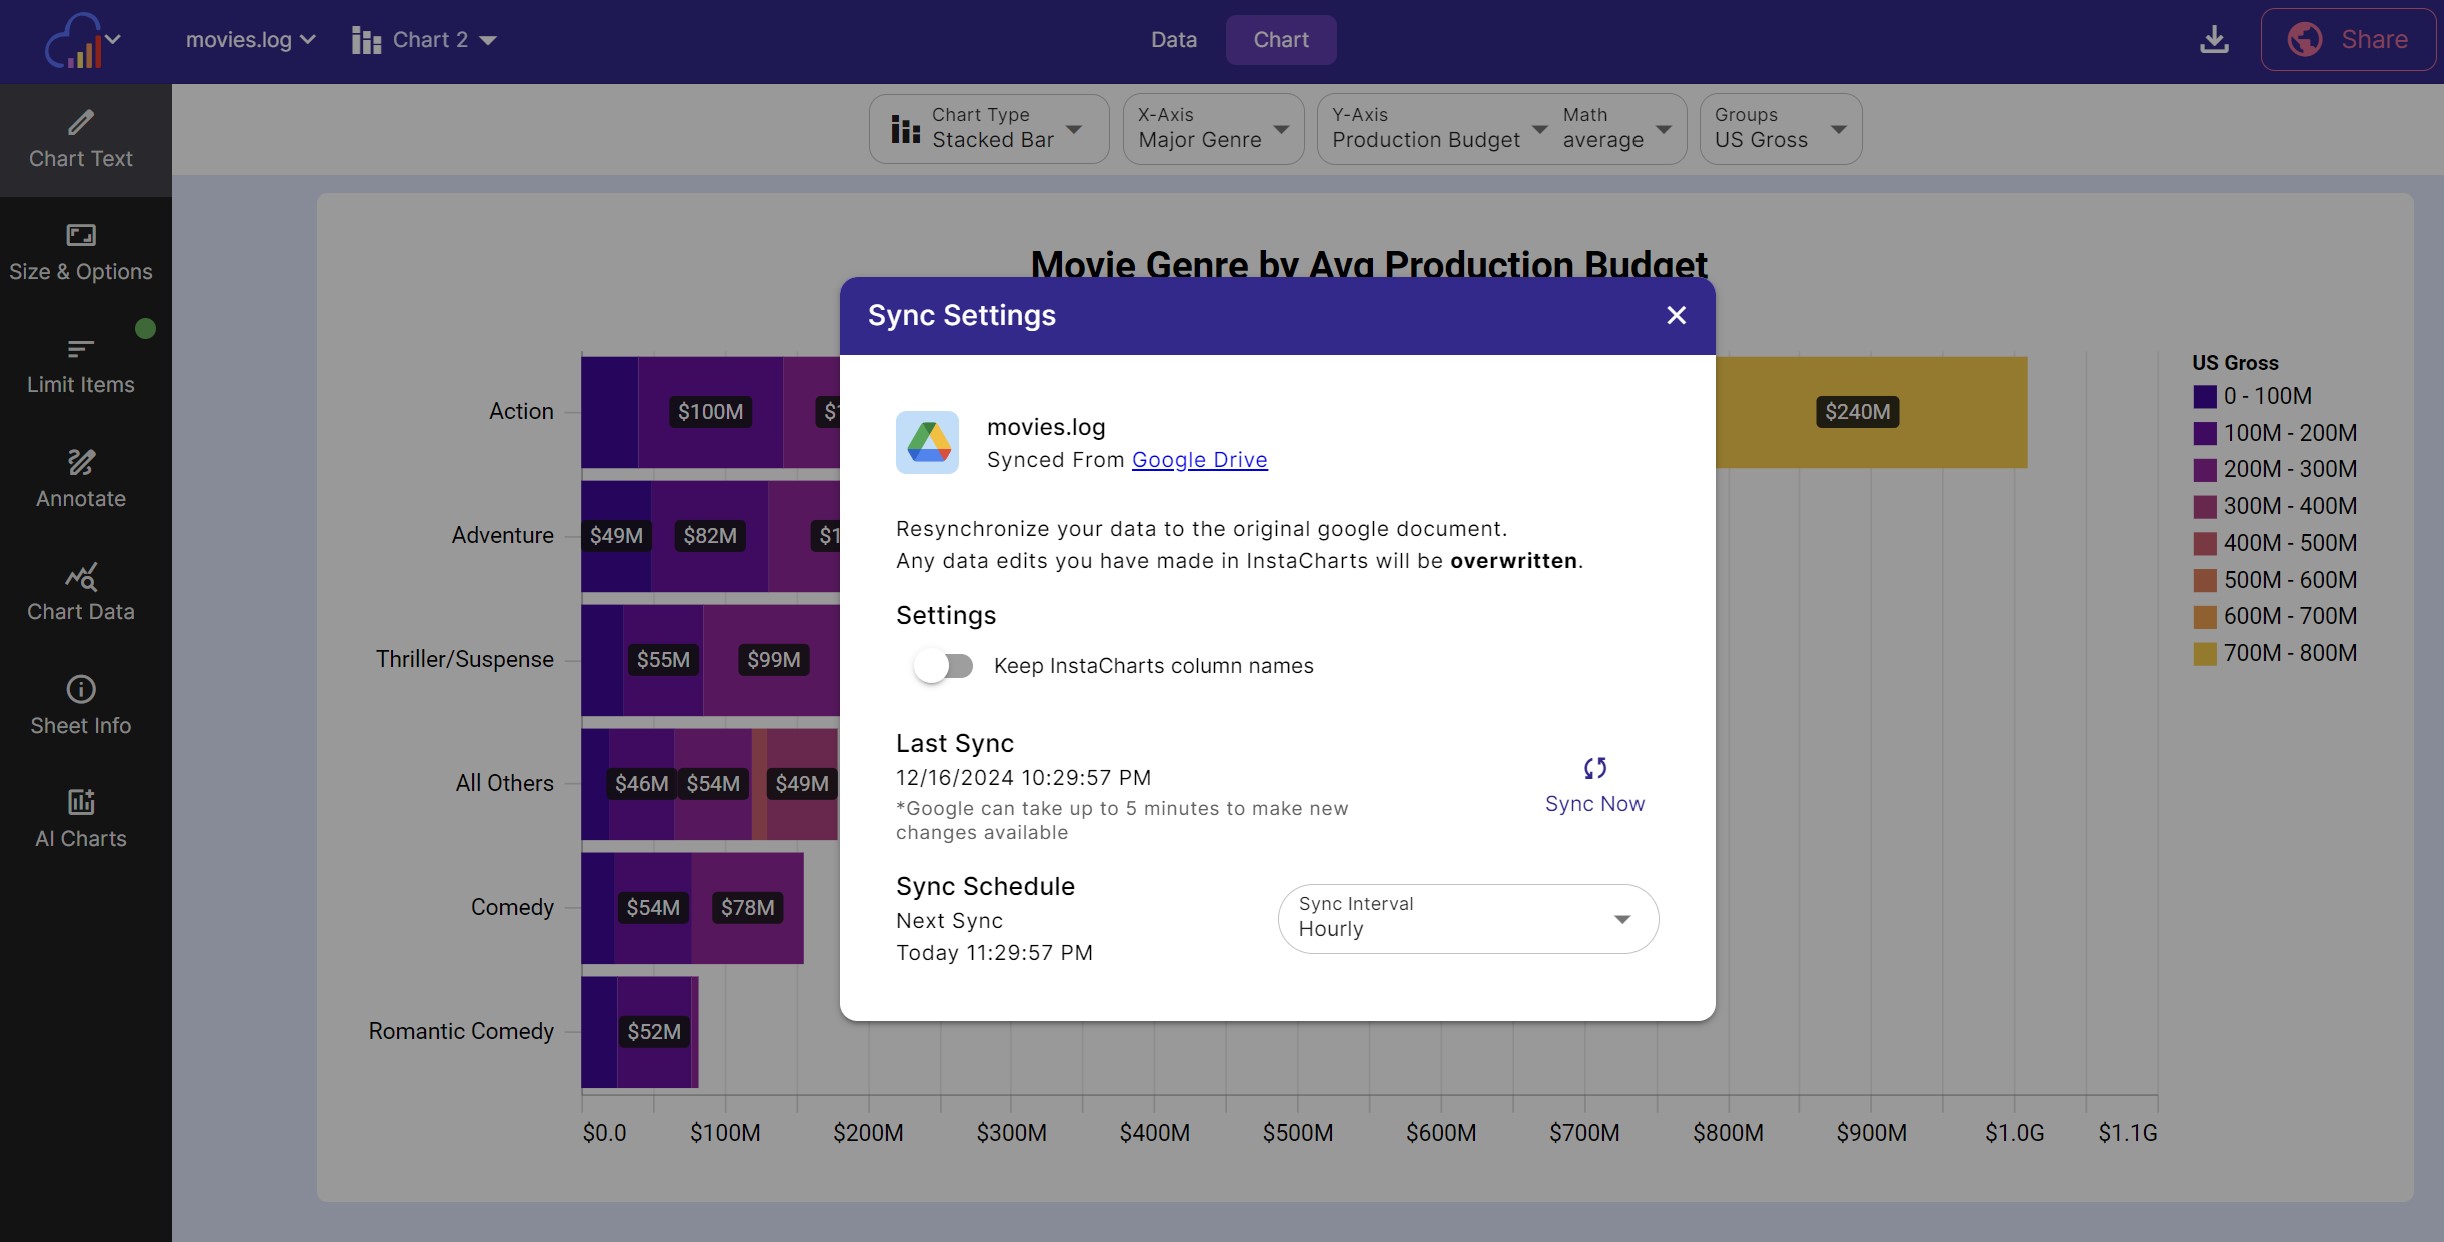Click the Romantic Comedy axis label
The height and width of the screenshot is (1242, 2444).
(x=461, y=1032)
